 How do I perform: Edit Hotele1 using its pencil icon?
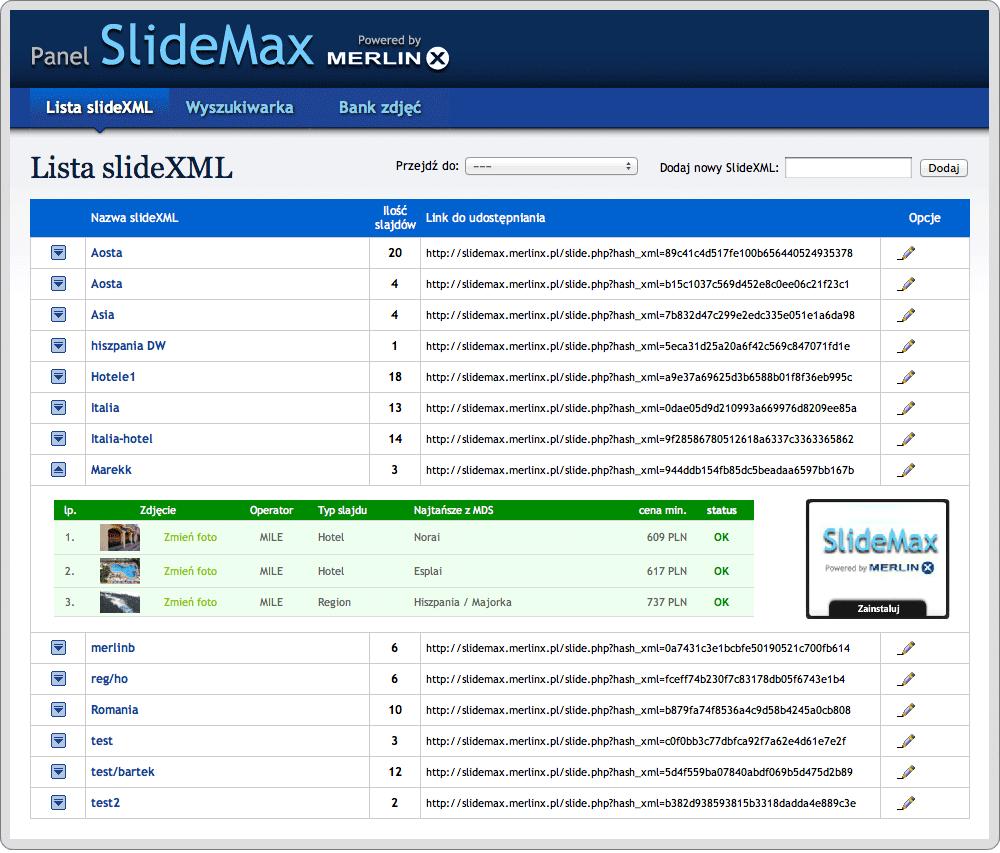tap(906, 377)
